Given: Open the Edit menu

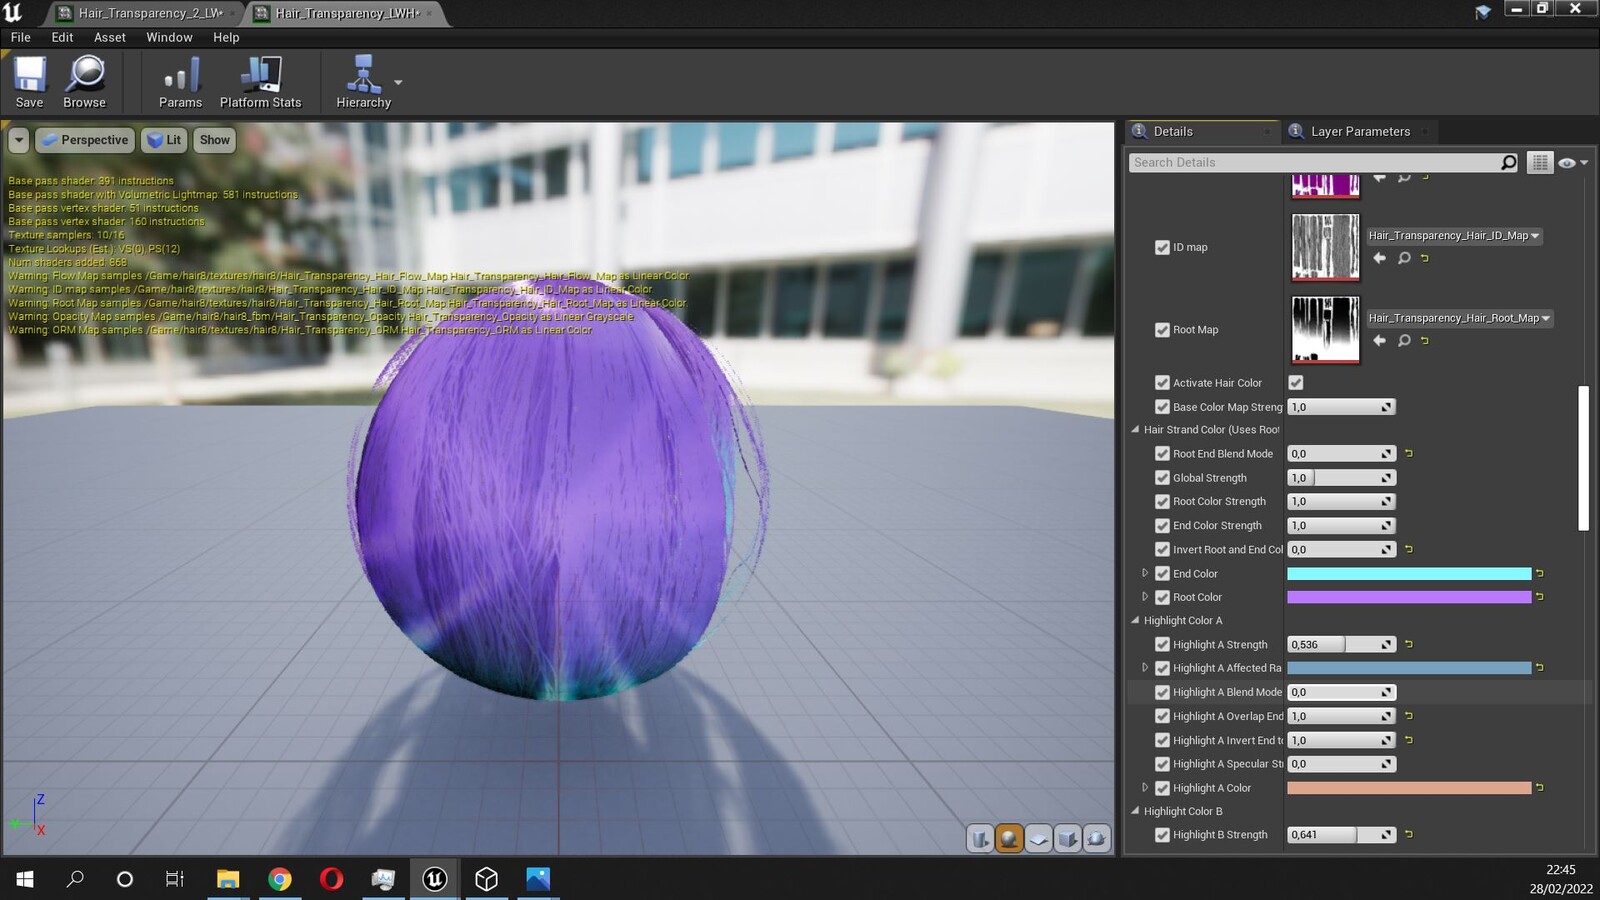Looking at the screenshot, I should [62, 37].
